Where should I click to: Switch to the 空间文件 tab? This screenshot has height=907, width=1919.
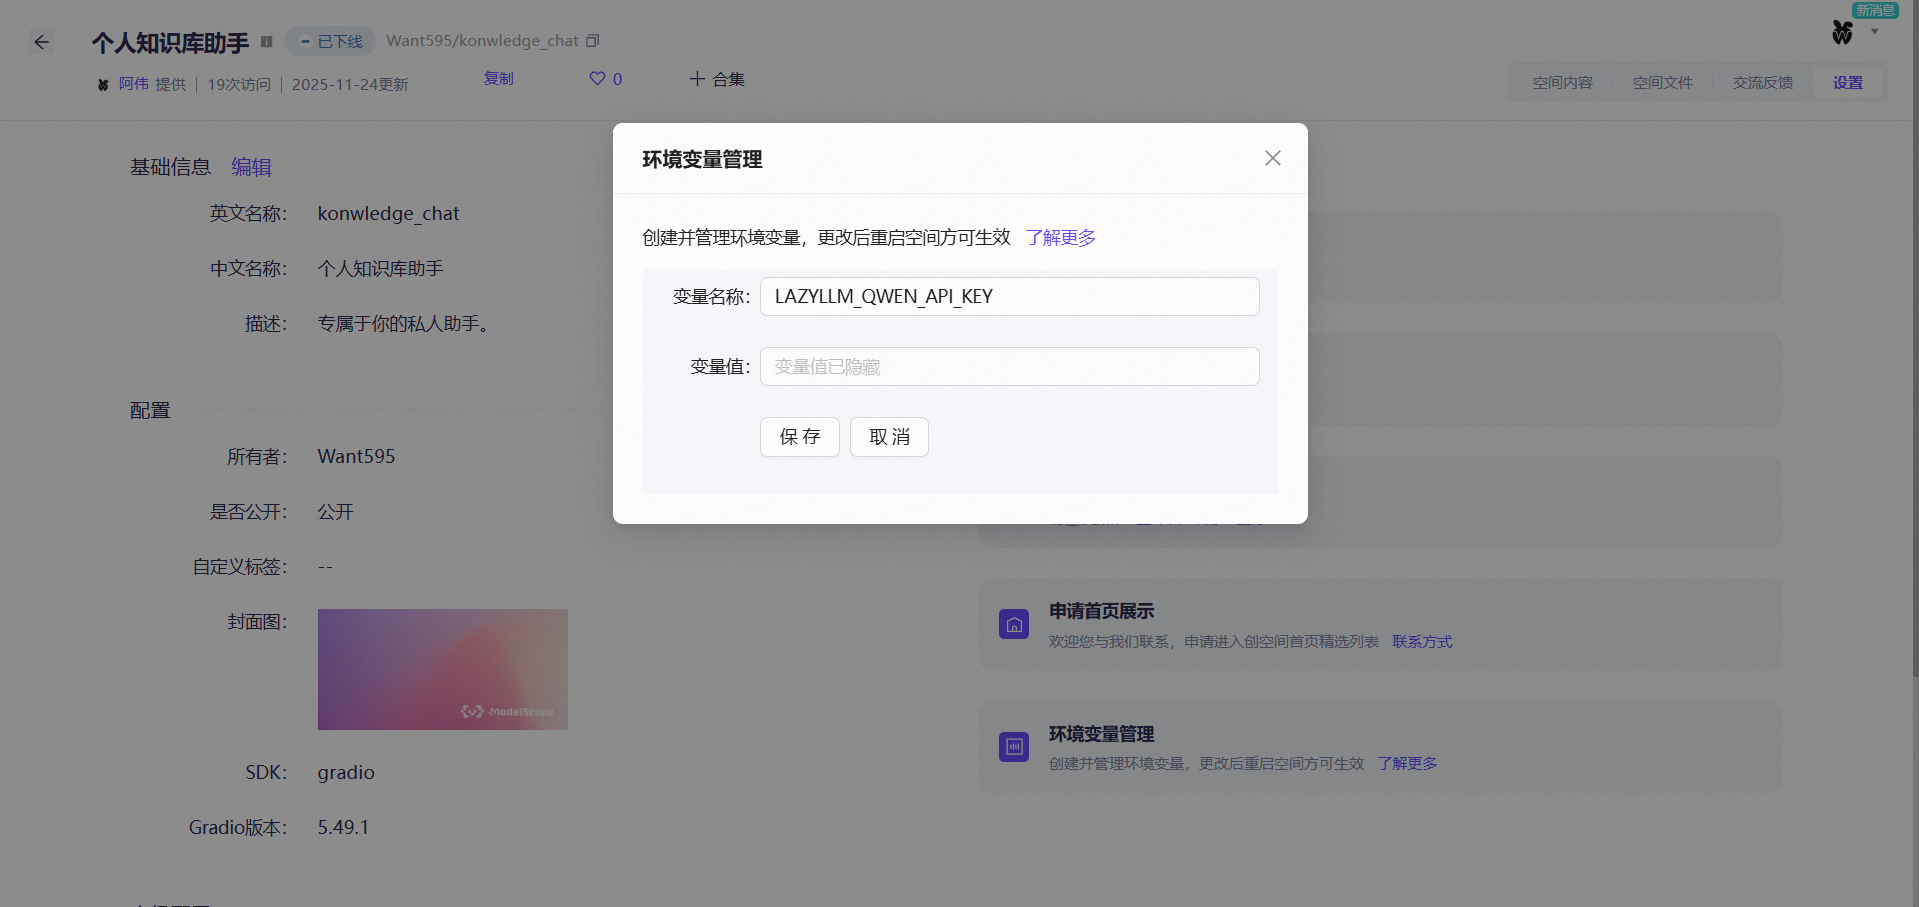pyautogui.click(x=1662, y=82)
